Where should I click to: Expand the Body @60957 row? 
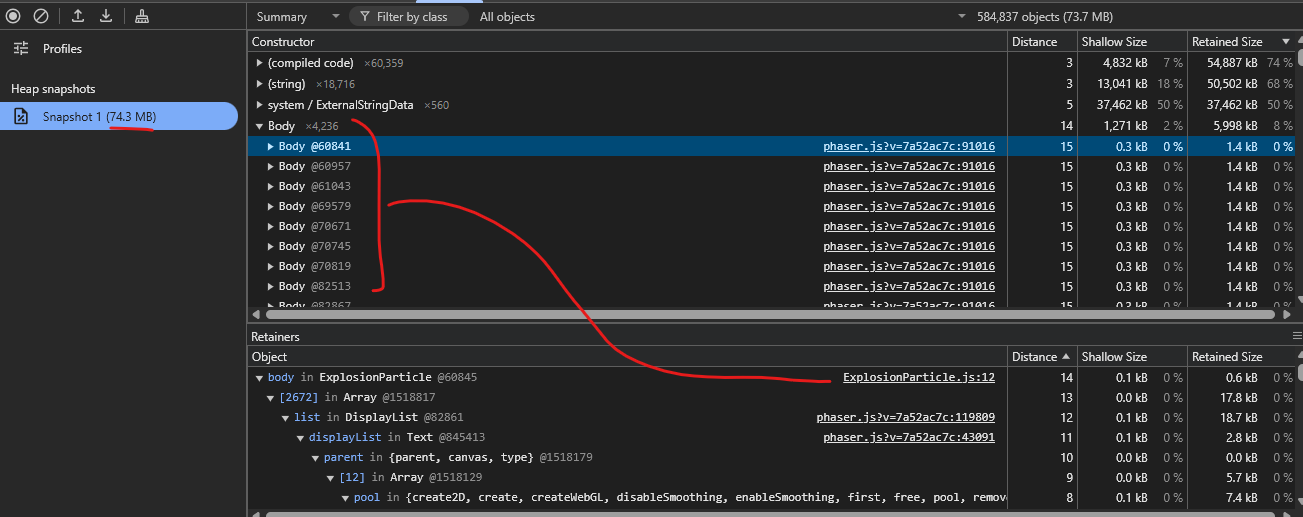pyautogui.click(x=271, y=166)
